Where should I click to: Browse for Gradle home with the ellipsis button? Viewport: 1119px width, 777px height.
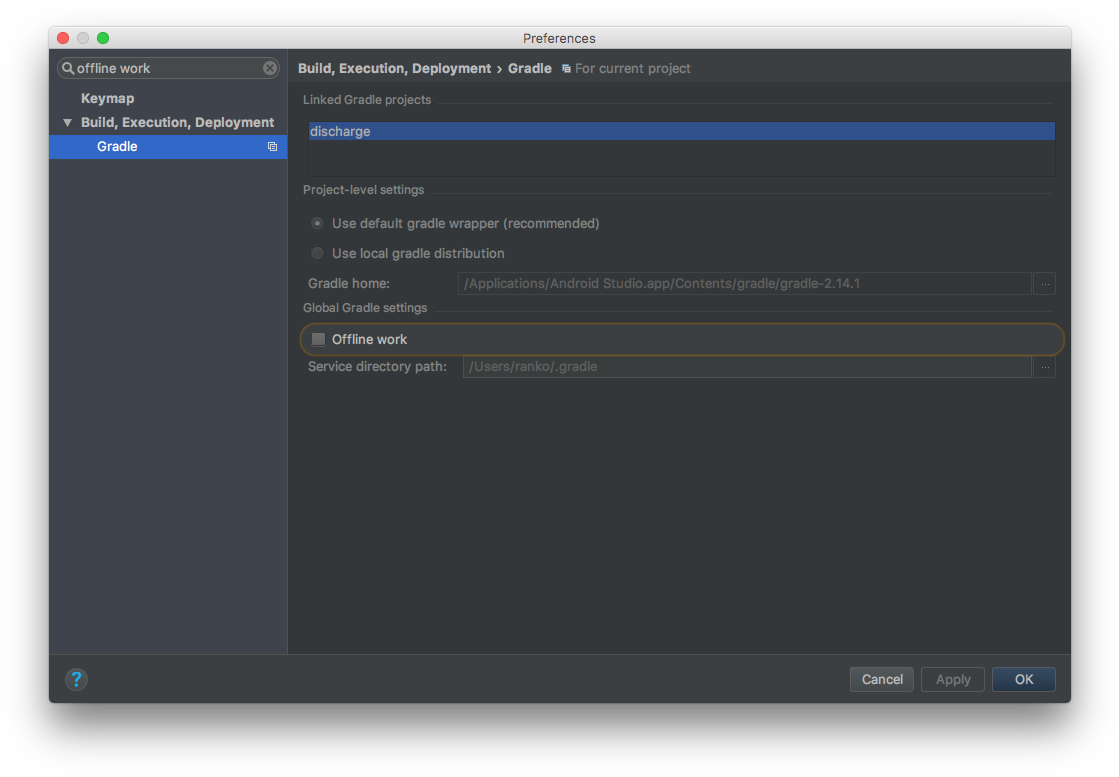pos(1044,284)
